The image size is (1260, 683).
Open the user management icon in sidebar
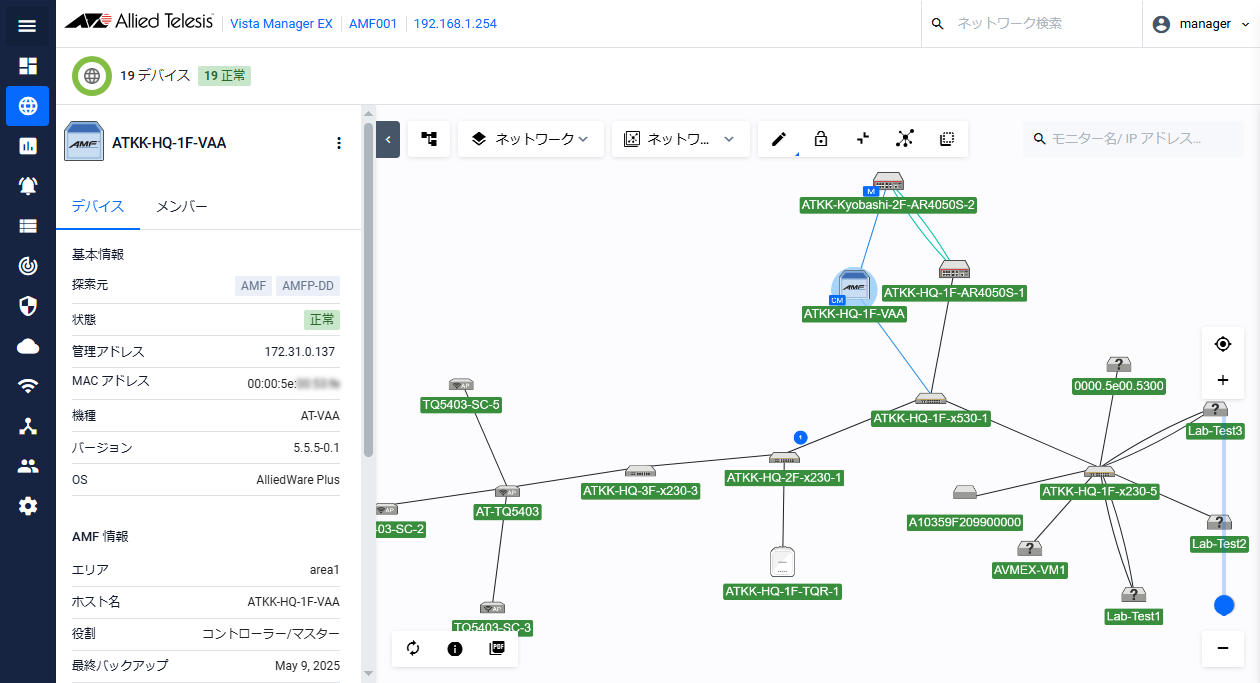tap(27, 466)
